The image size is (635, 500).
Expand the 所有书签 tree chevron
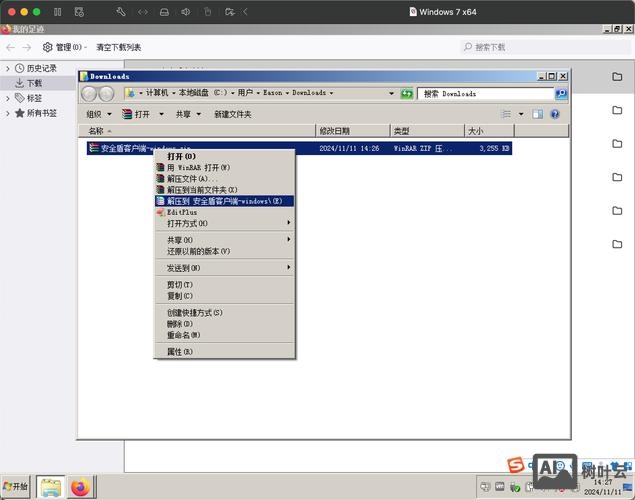pos(8,113)
